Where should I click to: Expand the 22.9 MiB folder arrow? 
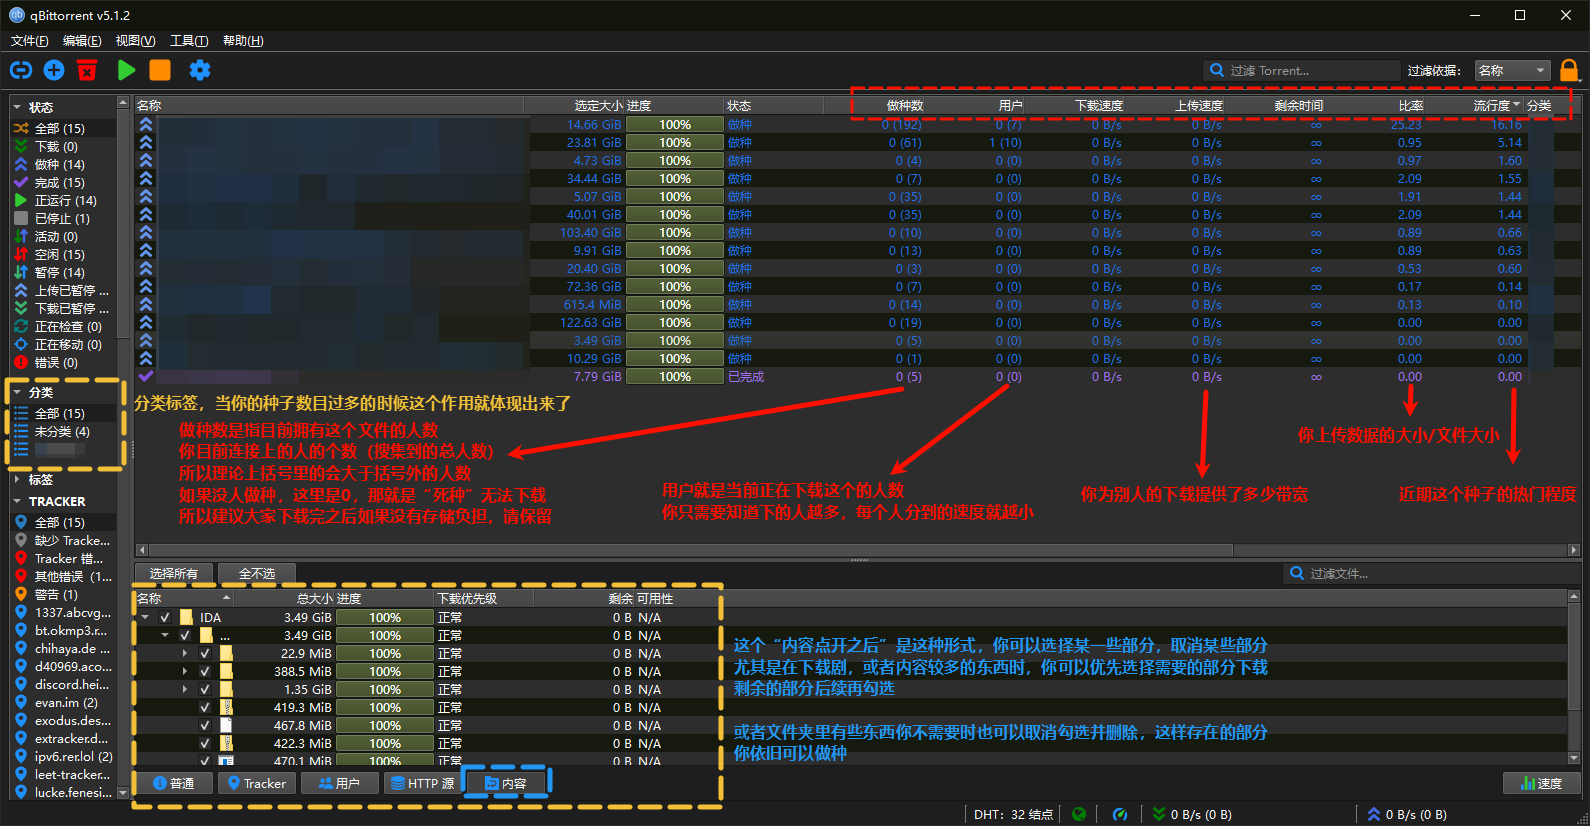185,653
